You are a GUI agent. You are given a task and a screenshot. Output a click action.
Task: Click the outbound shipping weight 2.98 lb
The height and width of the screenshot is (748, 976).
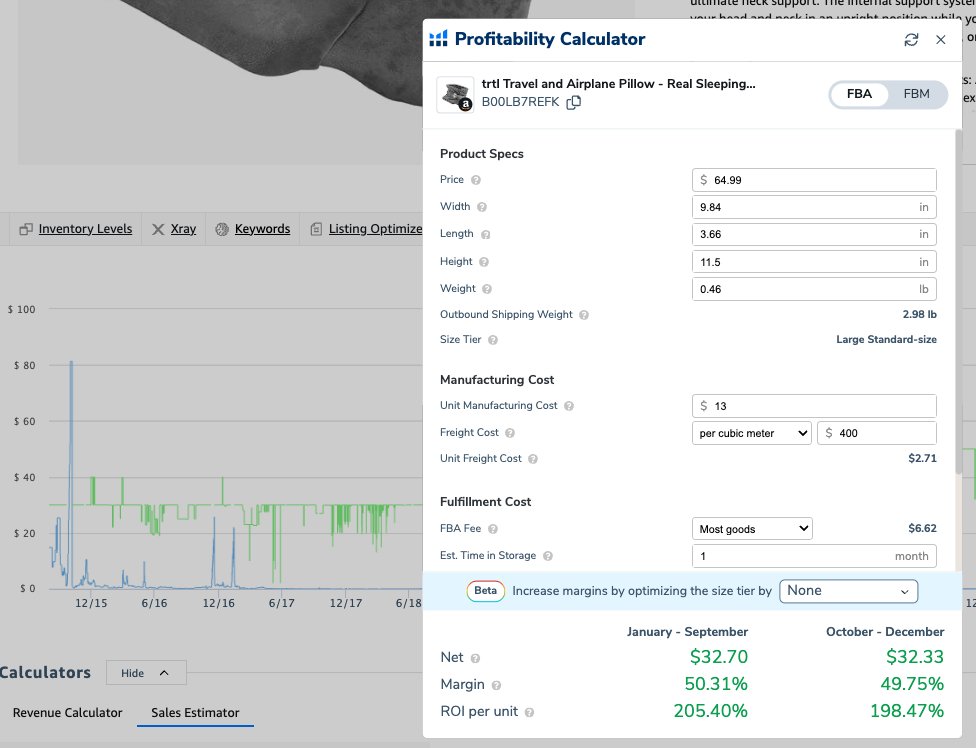tap(919, 315)
